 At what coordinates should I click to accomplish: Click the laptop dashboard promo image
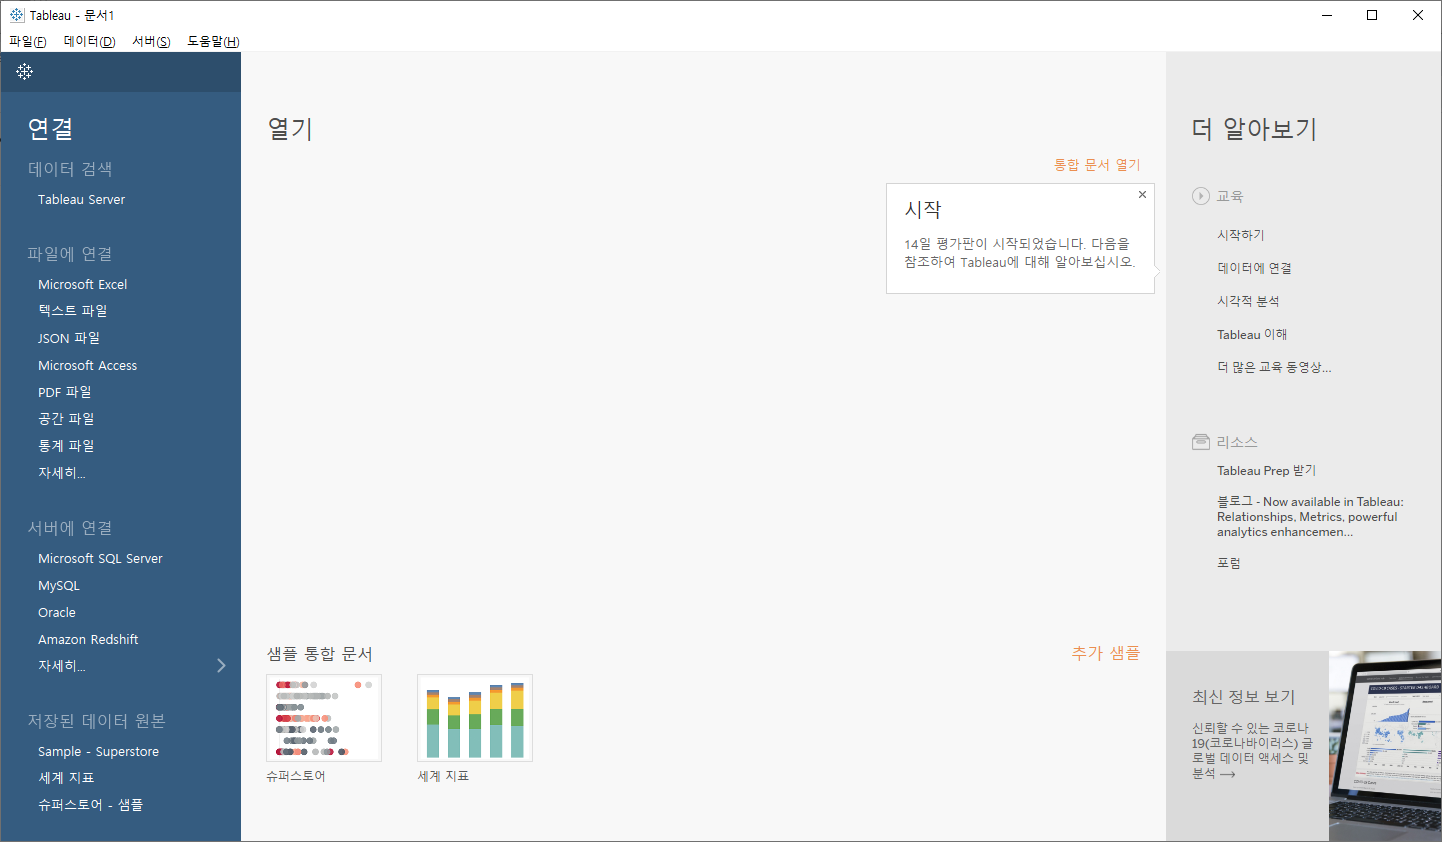click(x=1385, y=746)
